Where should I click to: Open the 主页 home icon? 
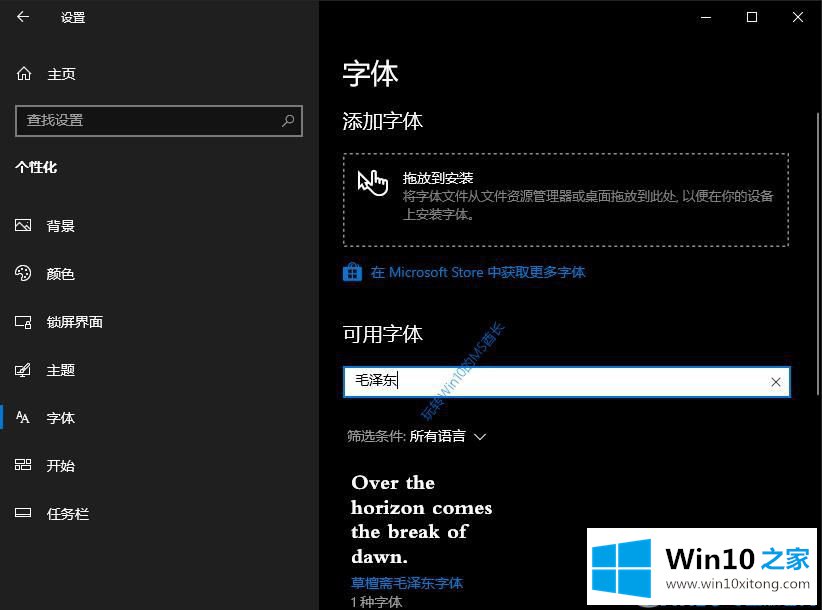pos(24,74)
